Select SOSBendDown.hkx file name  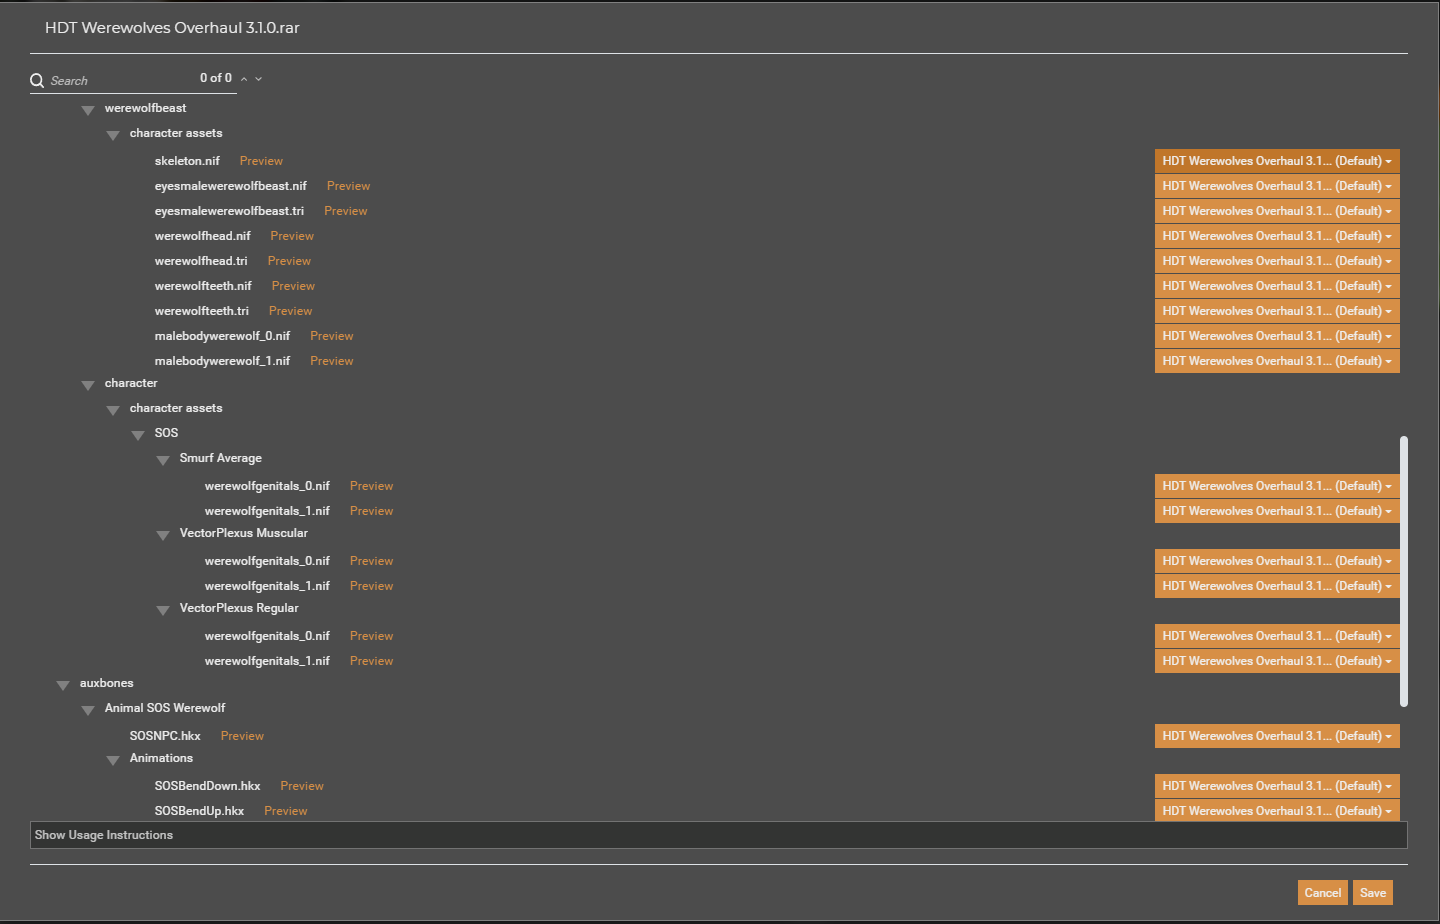207,786
